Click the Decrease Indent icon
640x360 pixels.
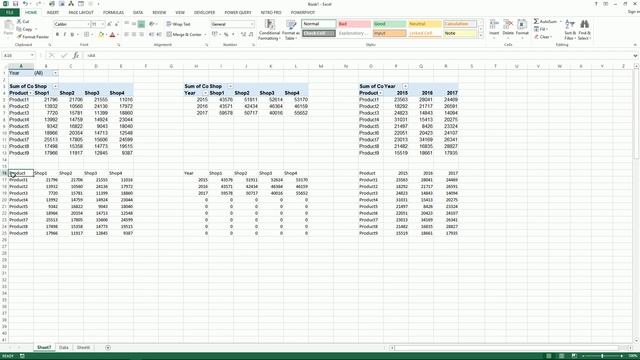click(151, 35)
